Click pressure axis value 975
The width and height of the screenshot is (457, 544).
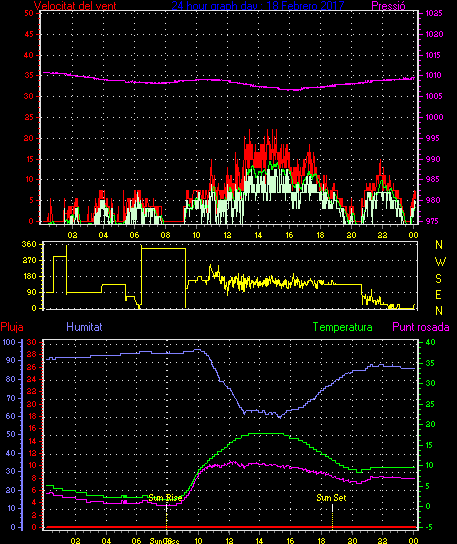[432, 221]
